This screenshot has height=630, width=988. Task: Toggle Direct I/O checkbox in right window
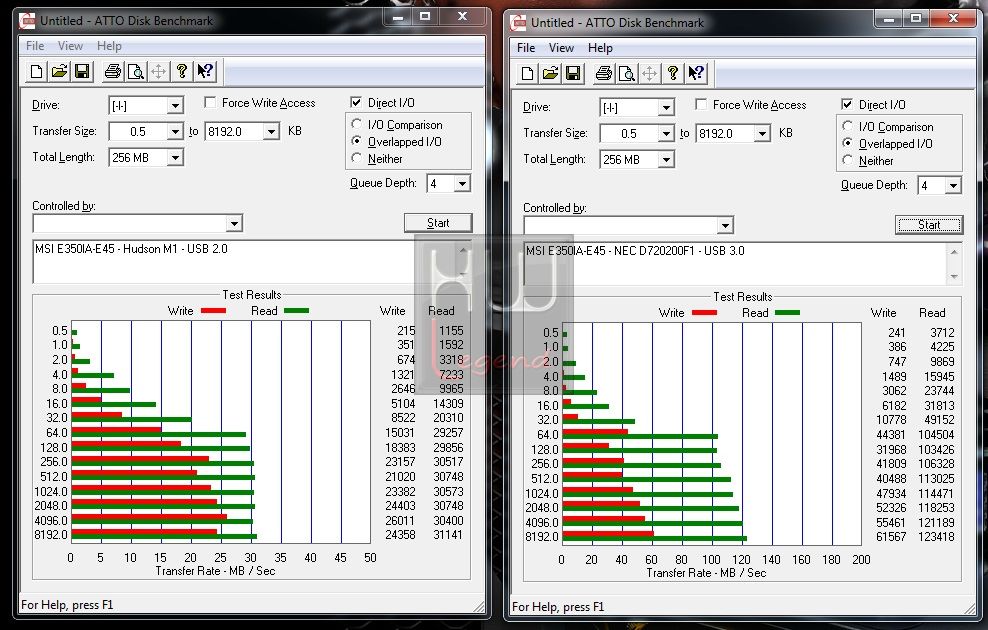(847, 104)
